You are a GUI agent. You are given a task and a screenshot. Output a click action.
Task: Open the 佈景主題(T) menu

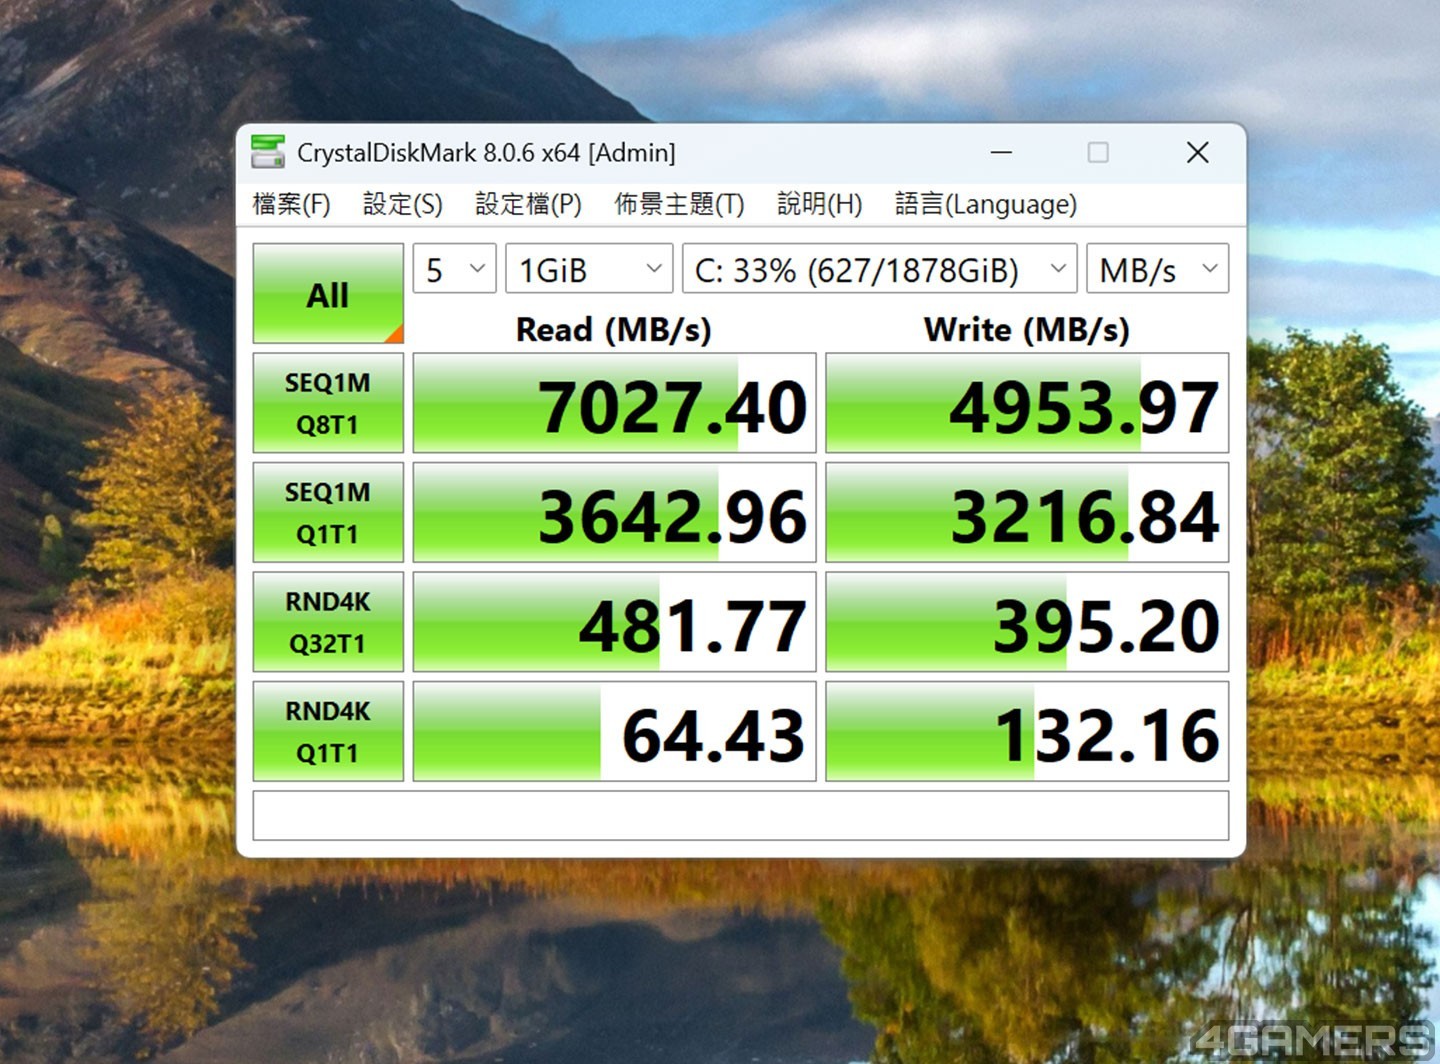679,204
